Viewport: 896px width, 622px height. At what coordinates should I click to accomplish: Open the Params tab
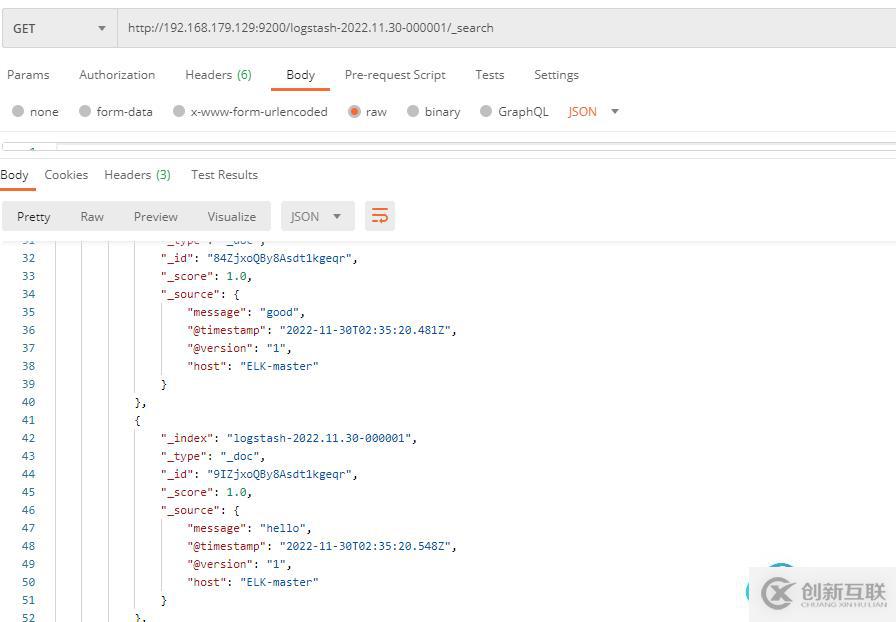[28, 75]
